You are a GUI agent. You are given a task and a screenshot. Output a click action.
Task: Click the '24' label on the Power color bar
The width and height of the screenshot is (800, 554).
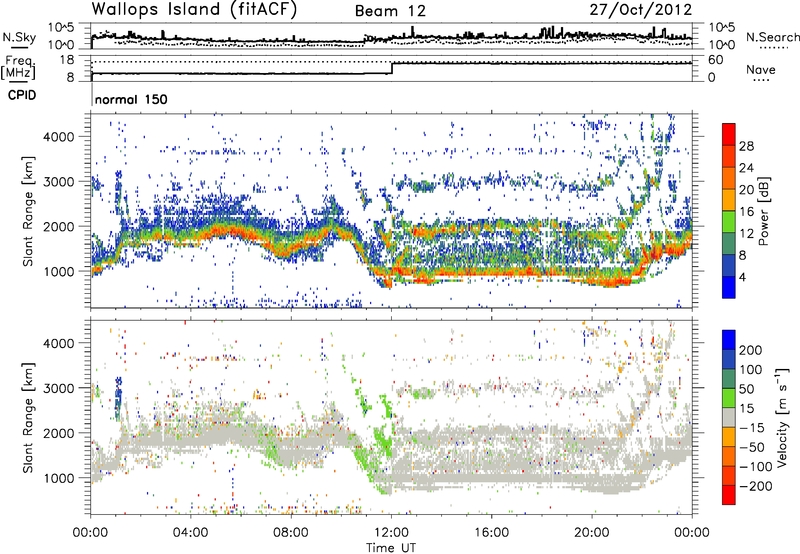746,168
